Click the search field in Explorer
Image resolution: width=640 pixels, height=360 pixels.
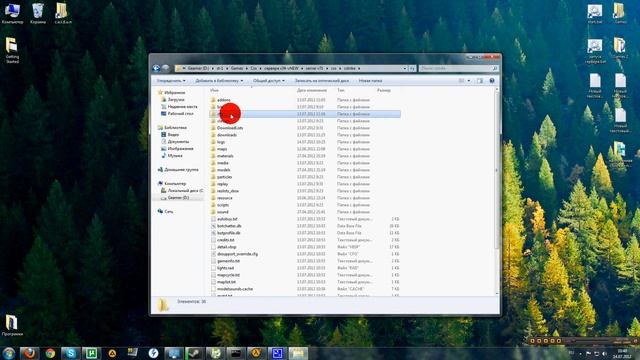pyautogui.click(x=458, y=69)
